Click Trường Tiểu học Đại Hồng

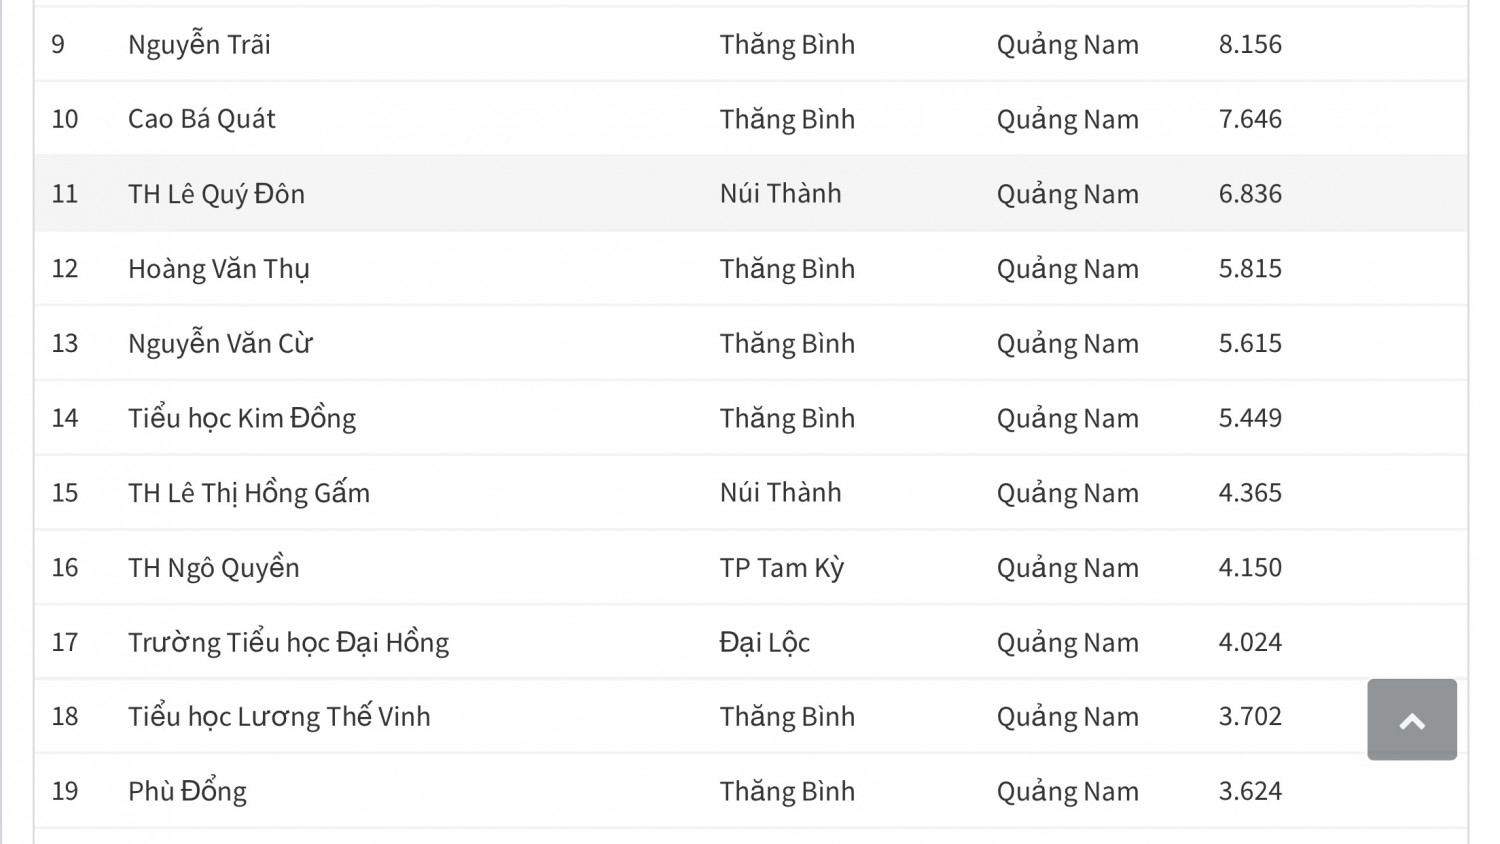tap(288, 642)
